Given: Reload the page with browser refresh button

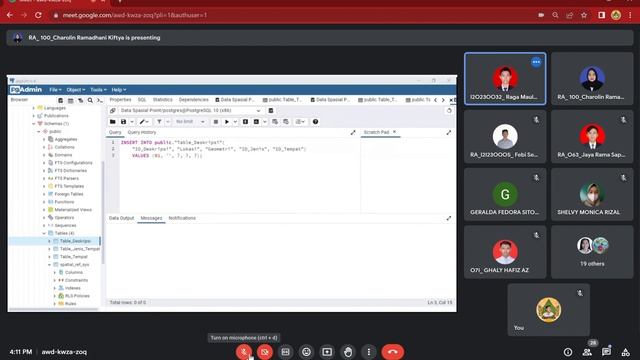Looking at the screenshot, I should [38, 15].
